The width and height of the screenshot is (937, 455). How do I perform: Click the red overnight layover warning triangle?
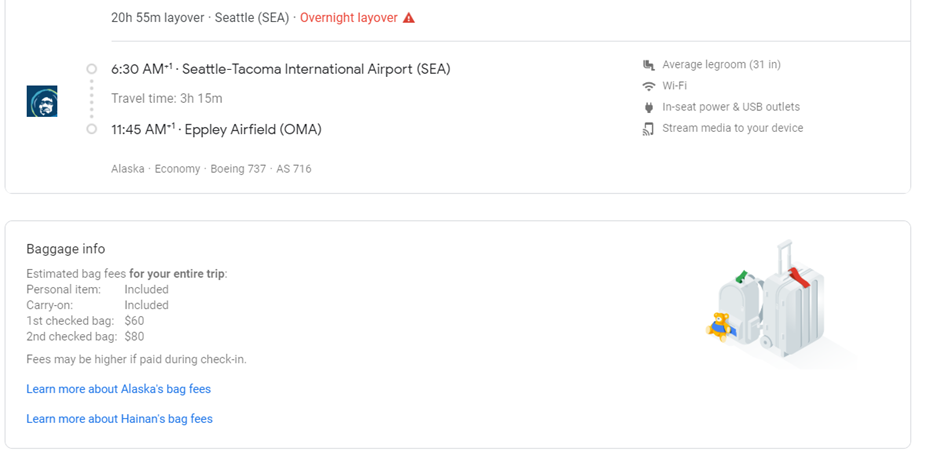coord(409,18)
